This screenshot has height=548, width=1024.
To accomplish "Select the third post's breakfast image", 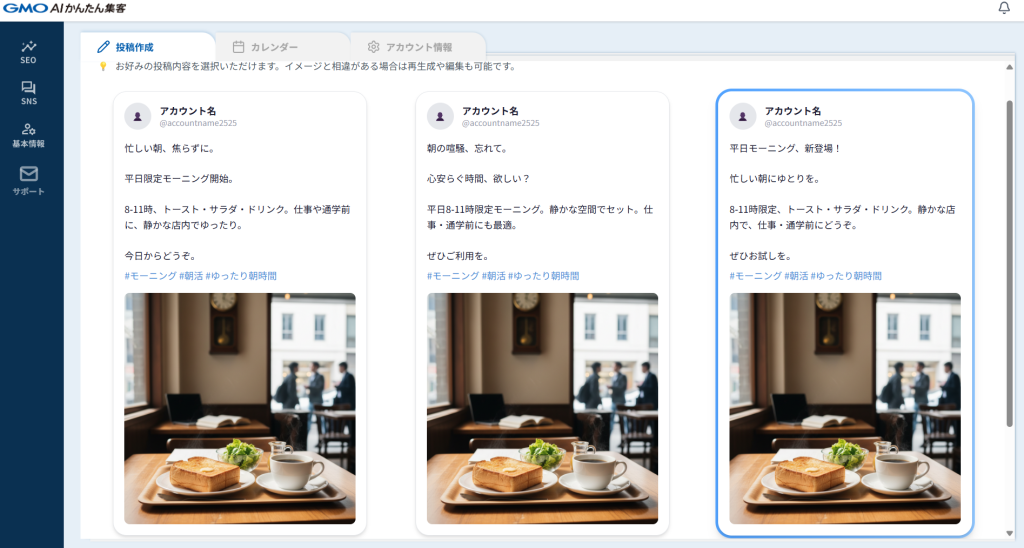I will 844,408.
